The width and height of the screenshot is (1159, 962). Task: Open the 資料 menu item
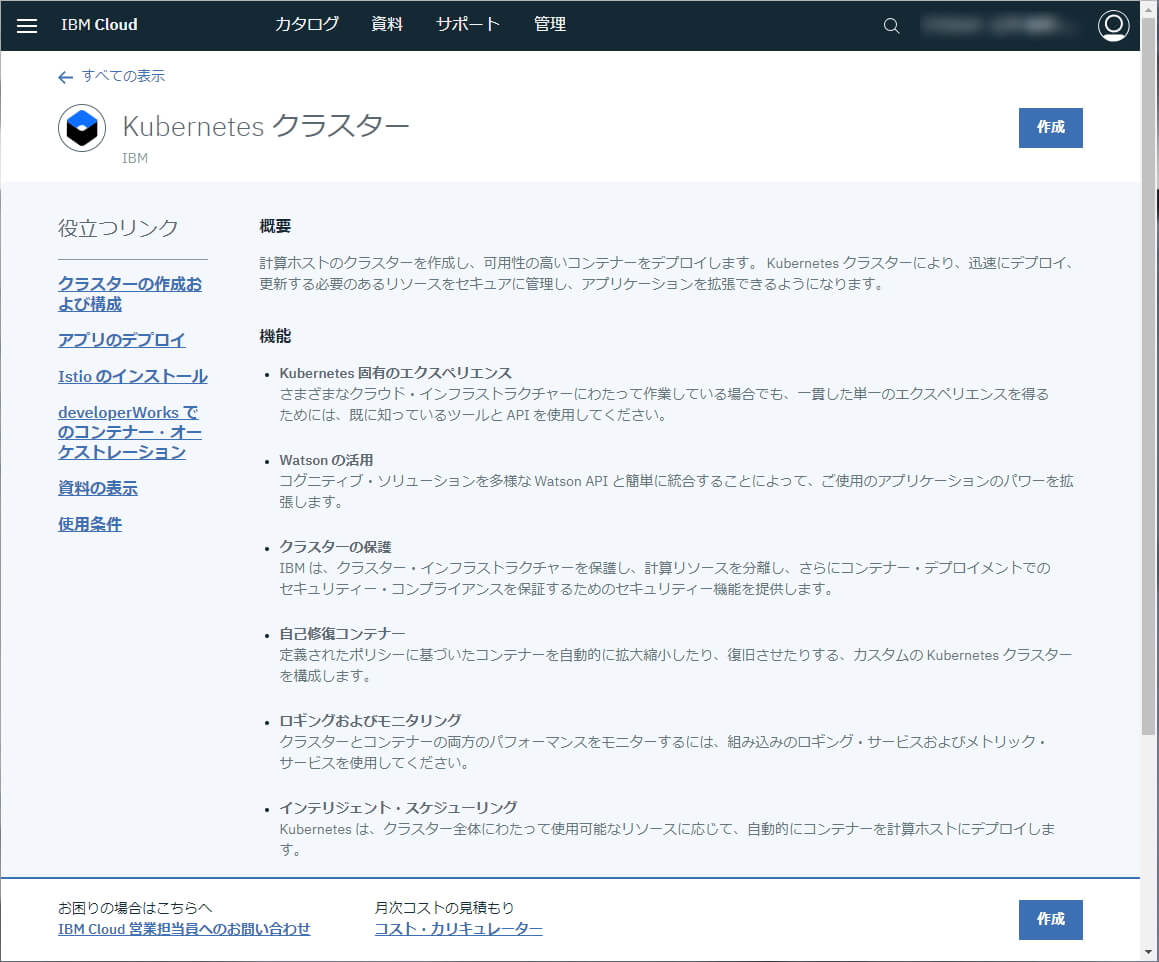point(387,24)
